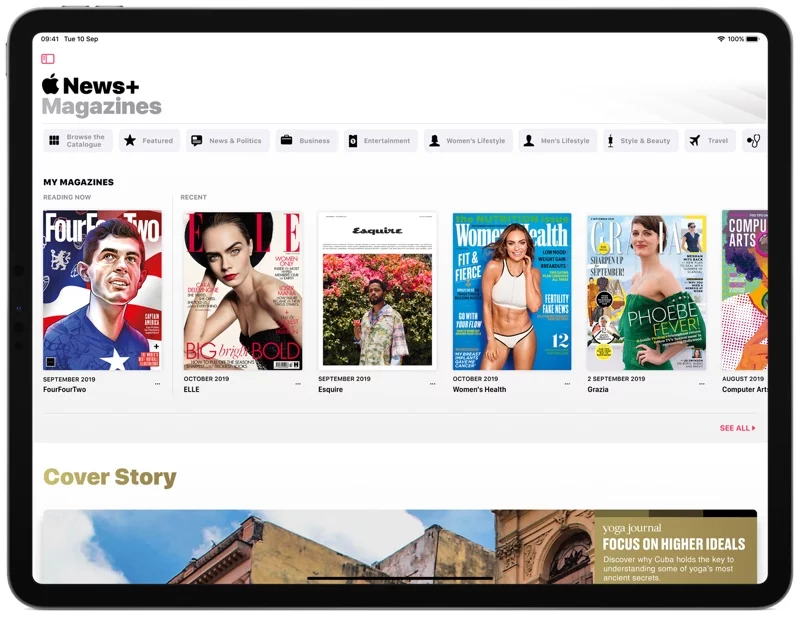800x618 pixels.
Task: Open the ELLE October 2019 cover
Action: (243, 291)
